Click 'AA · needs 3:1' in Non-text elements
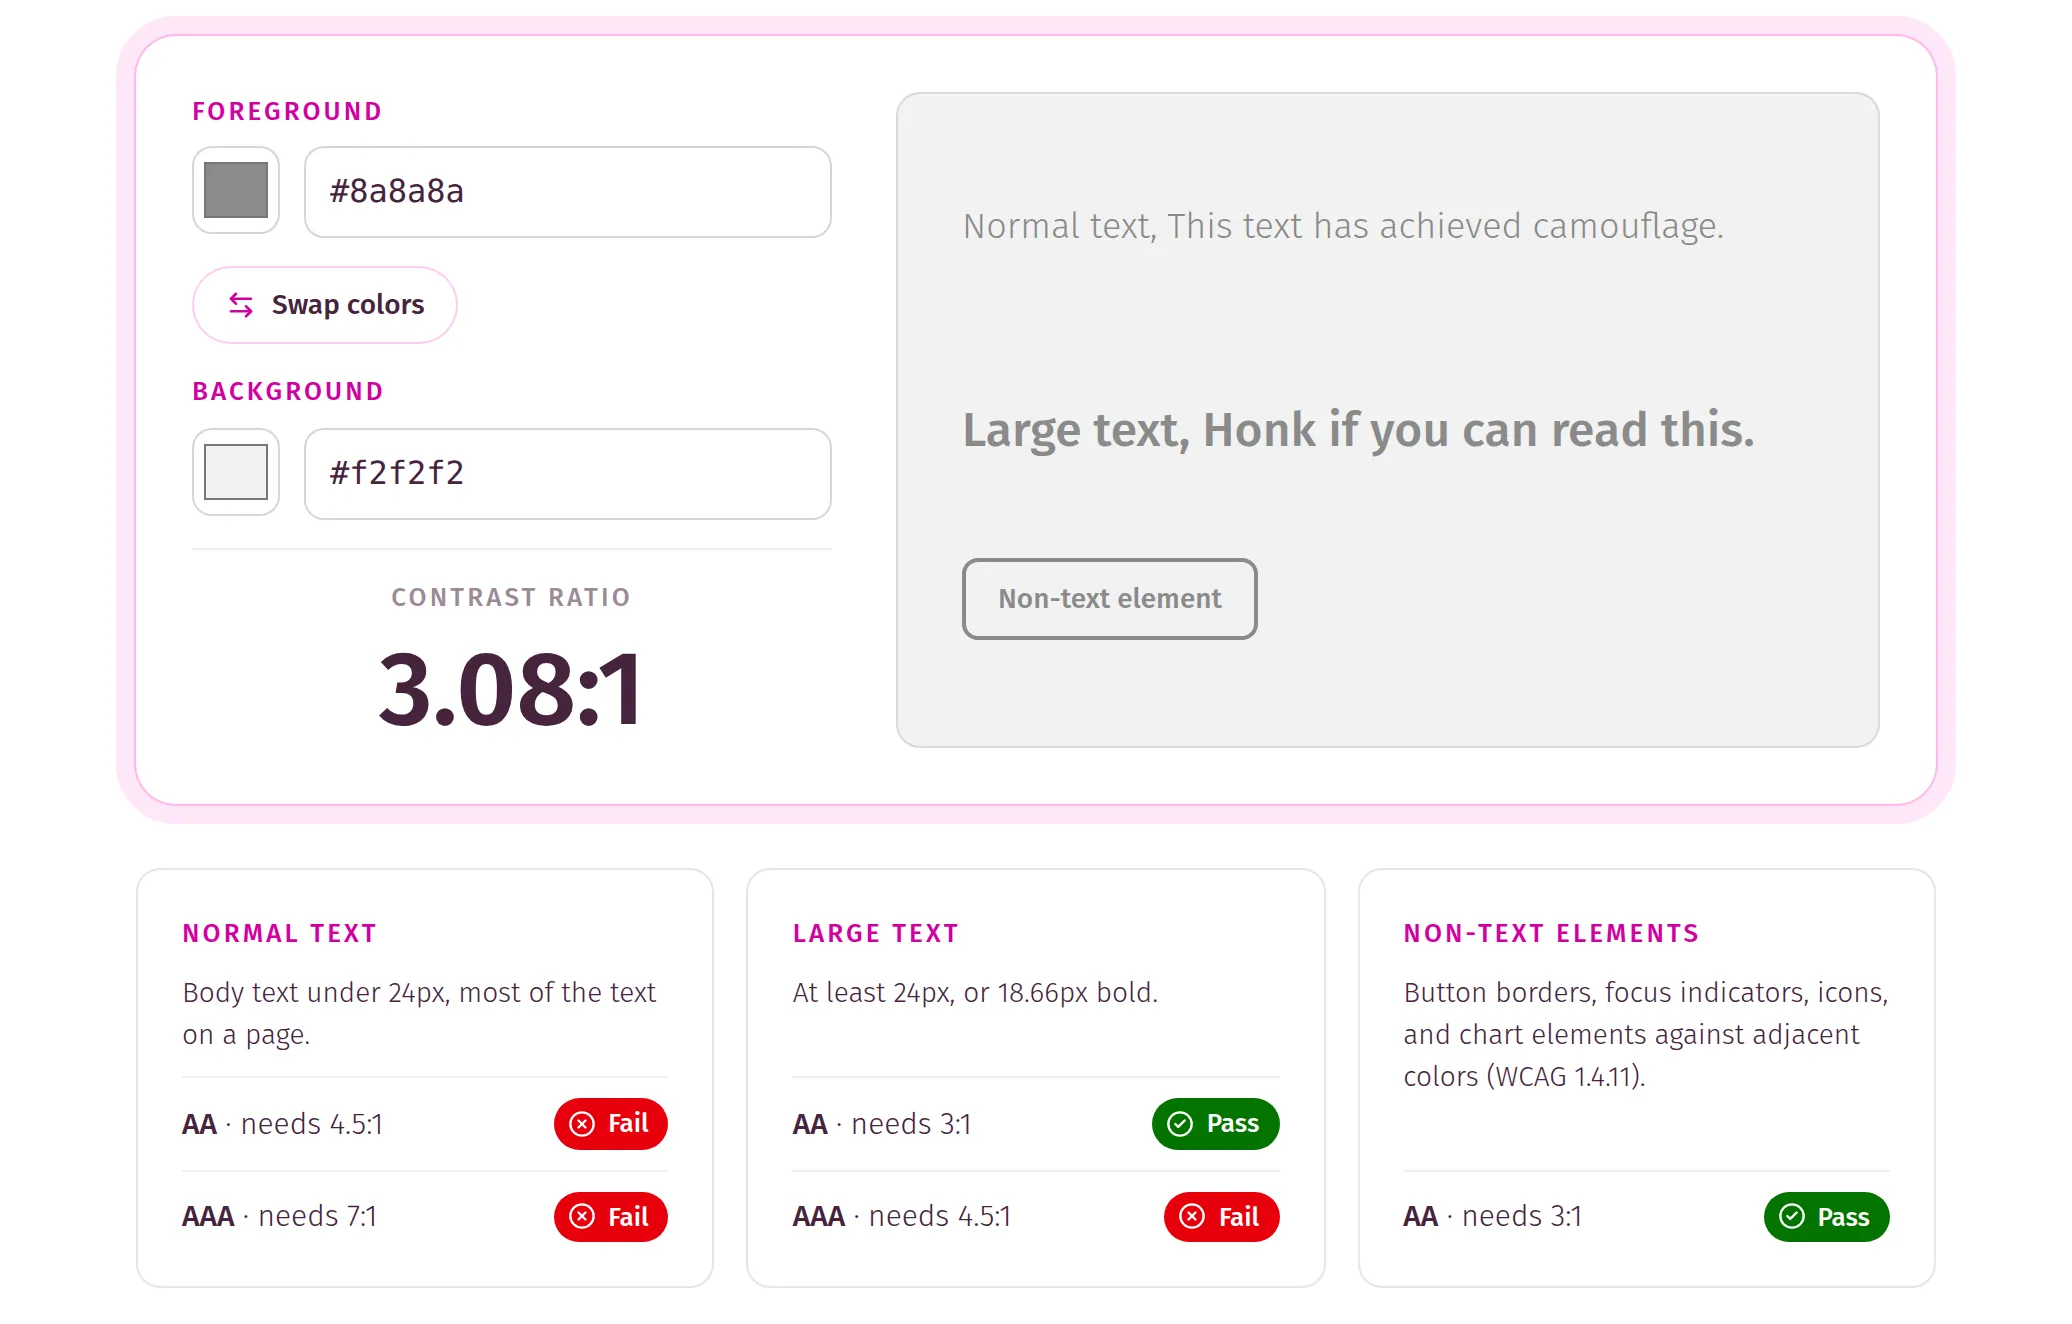This screenshot has height=1324, width=2072. pos(1493,1217)
